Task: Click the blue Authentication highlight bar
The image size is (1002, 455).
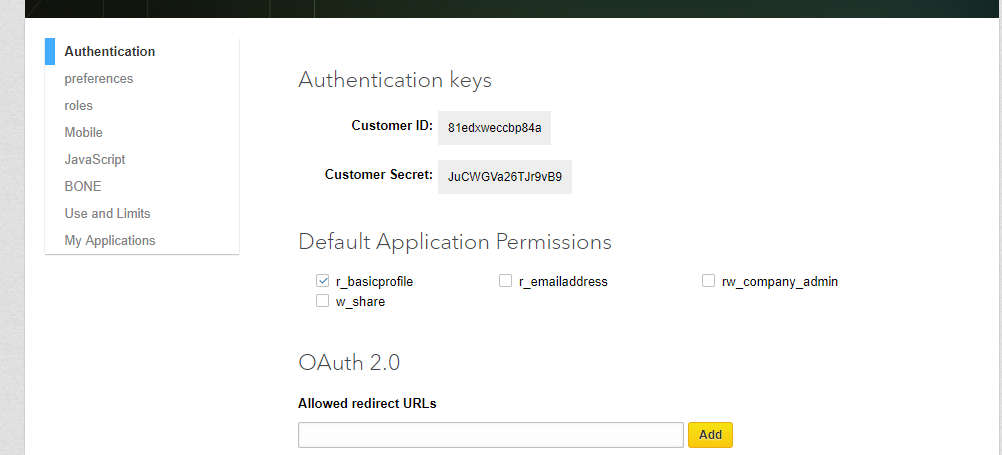Action: click(x=50, y=51)
